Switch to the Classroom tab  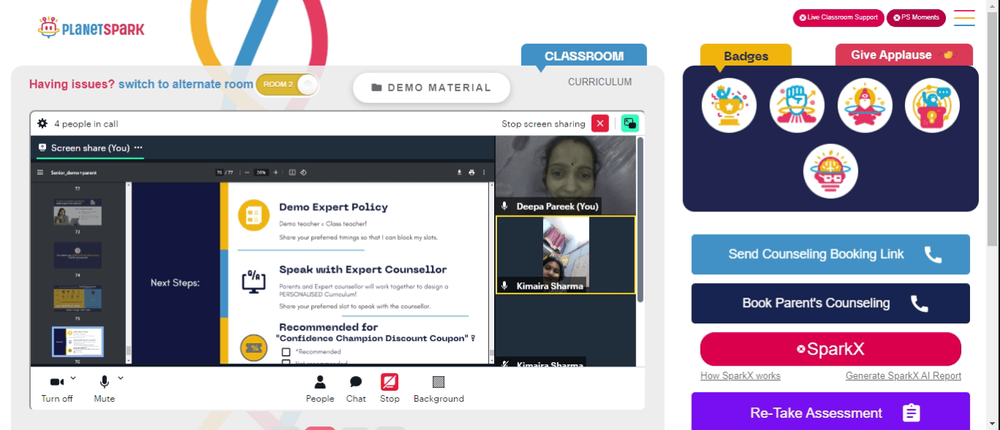pos(584,56)
